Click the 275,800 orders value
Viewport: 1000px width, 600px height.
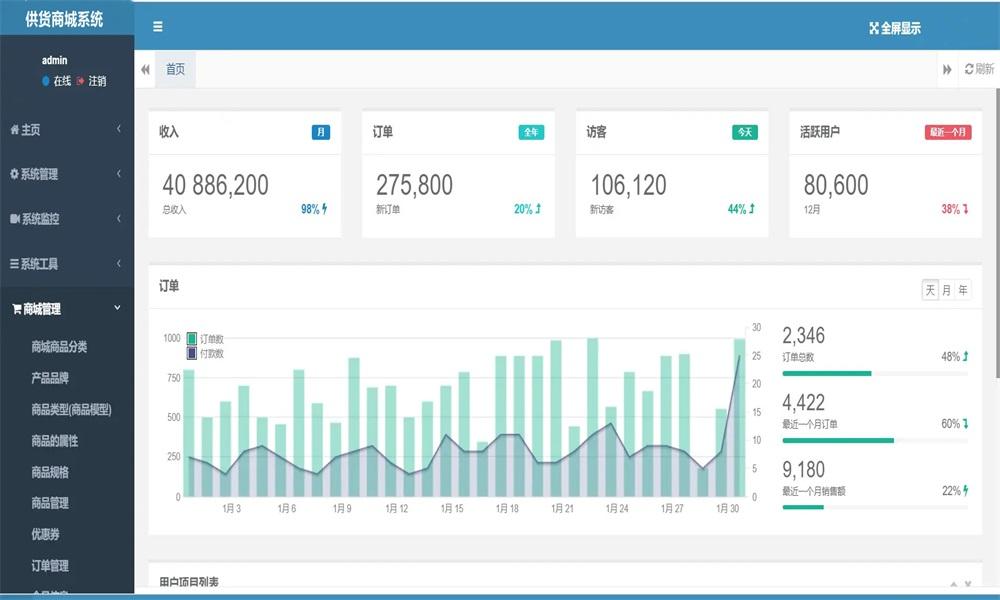click(x=415, y=186)
